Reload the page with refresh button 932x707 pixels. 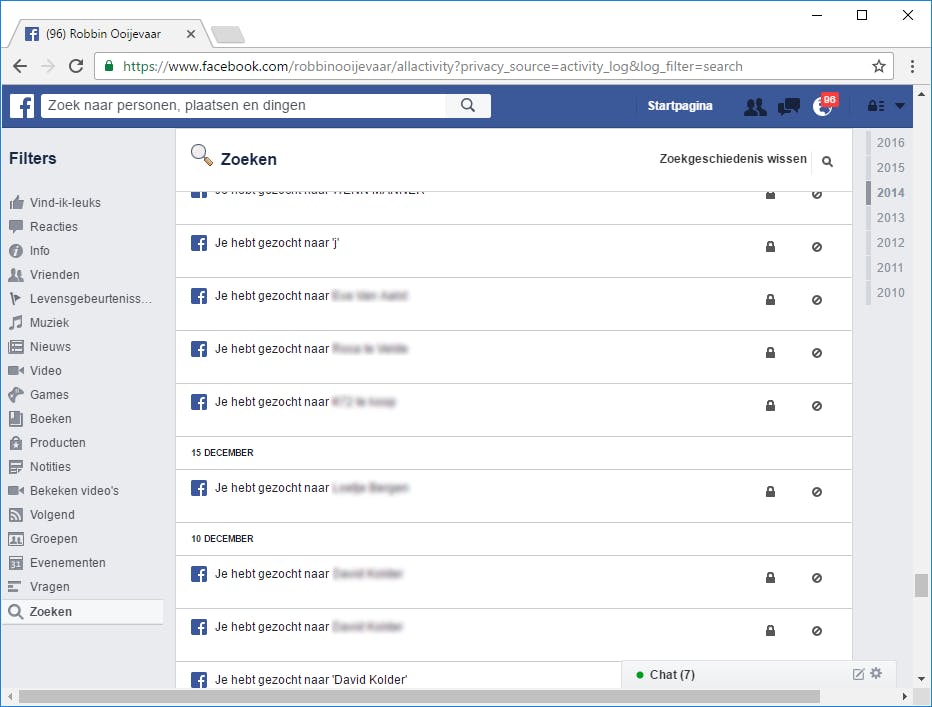pos(76,66)
